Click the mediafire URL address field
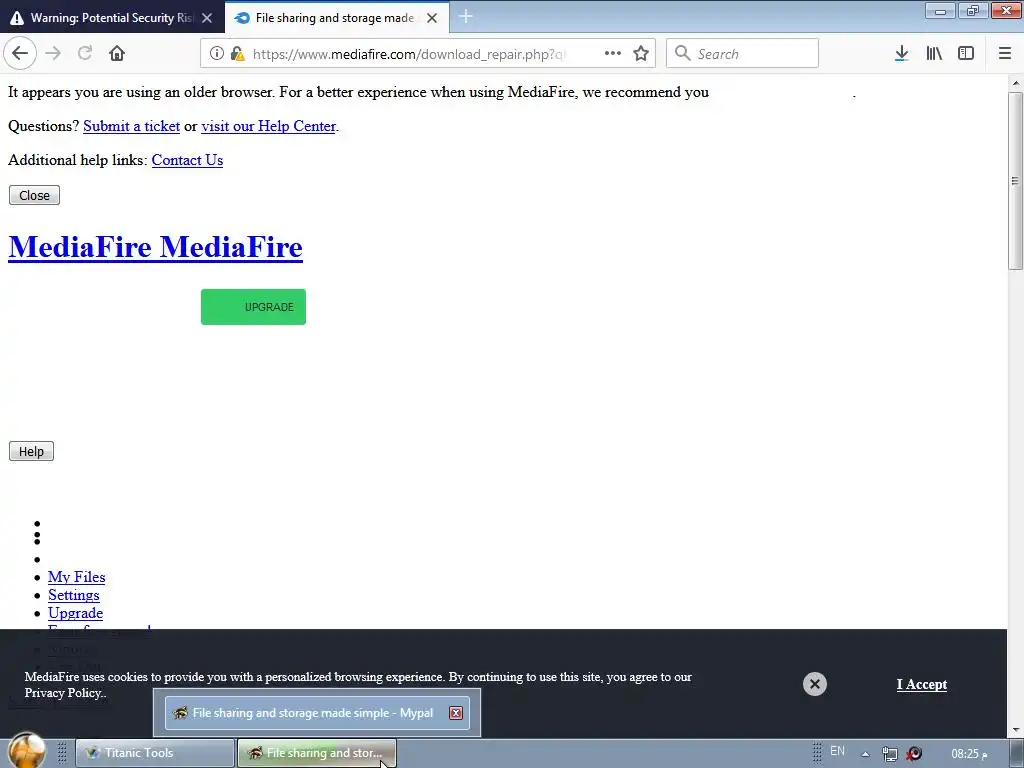 point(408,54)
